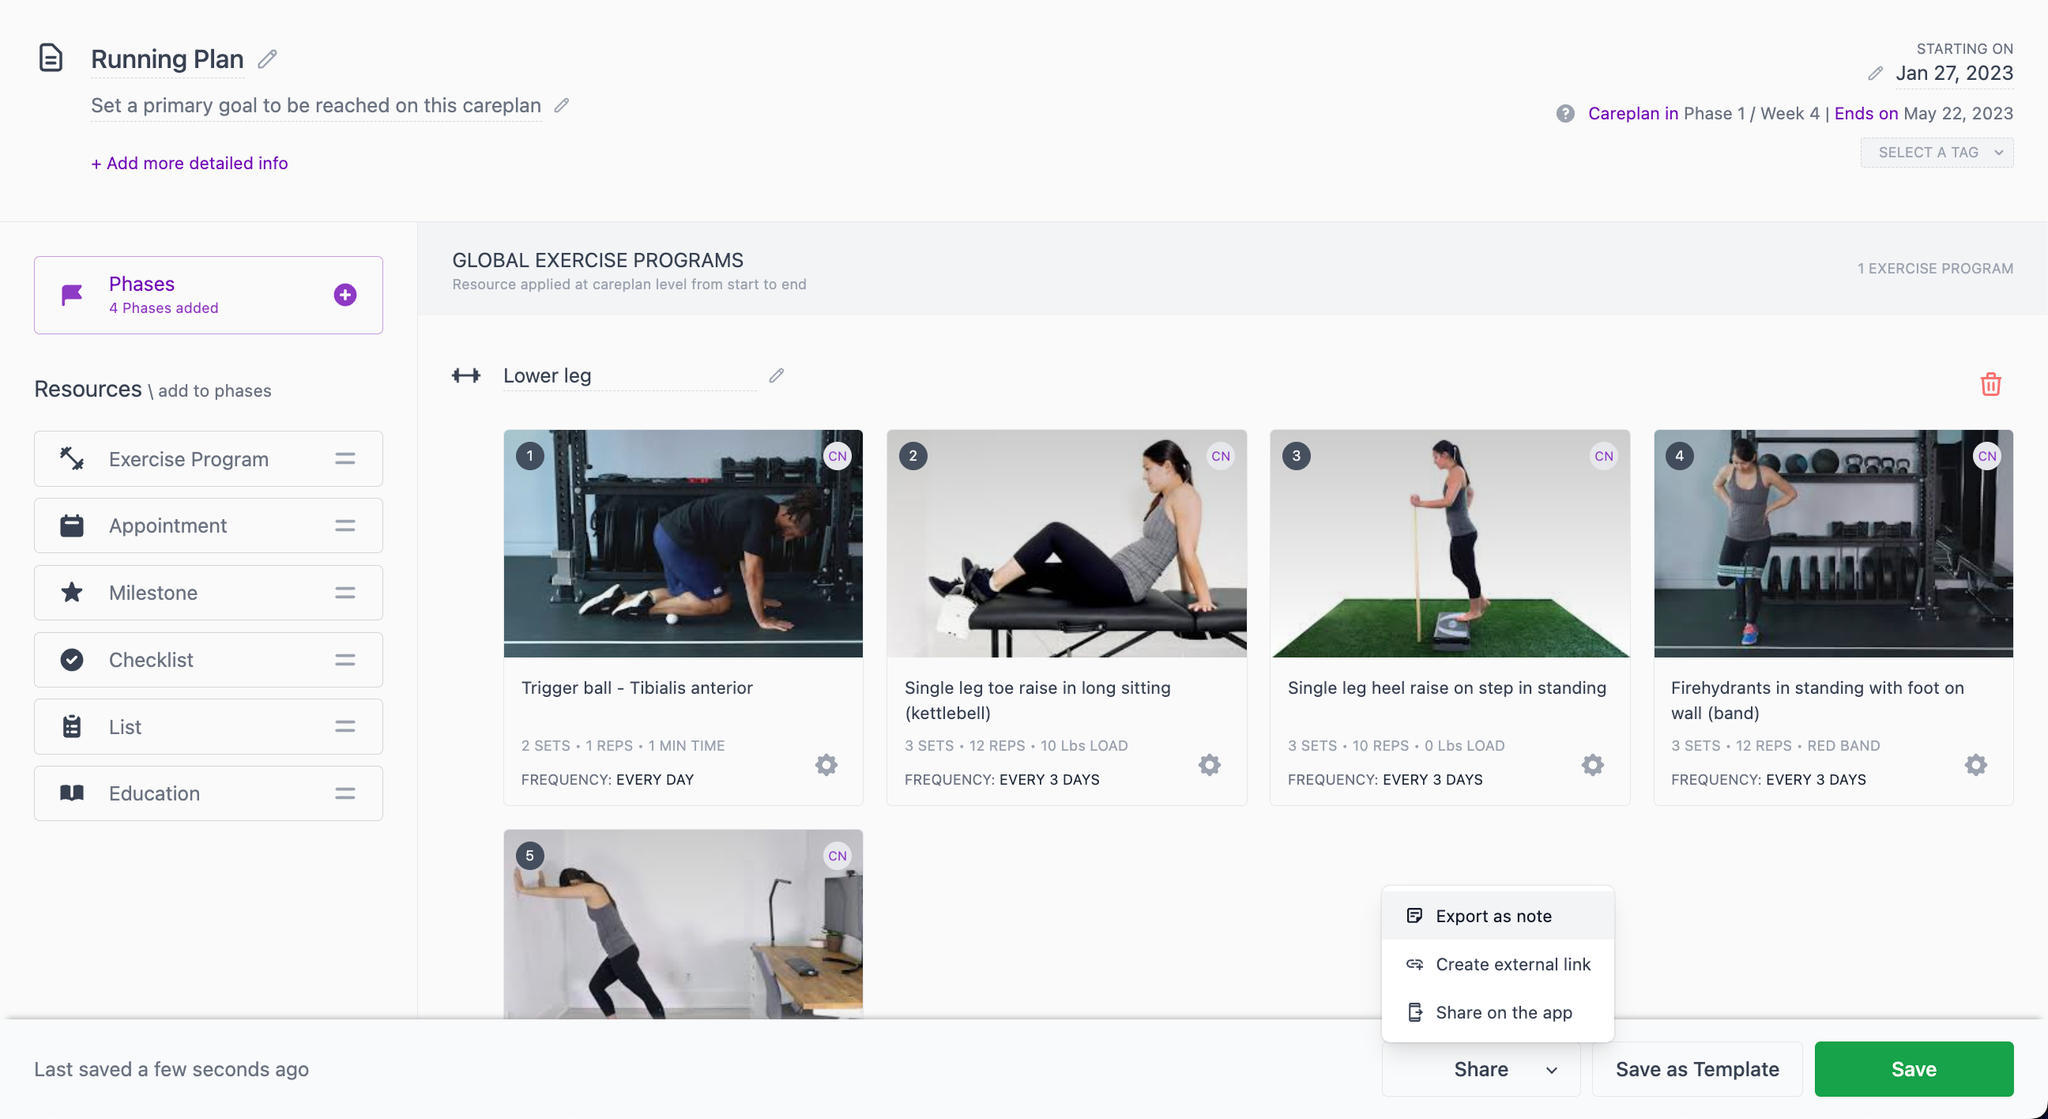Click the drag handle for Milestone resource
The width and height of the screenshot is (2048, 1119).
pyautogui.click(x=345, y=593)
